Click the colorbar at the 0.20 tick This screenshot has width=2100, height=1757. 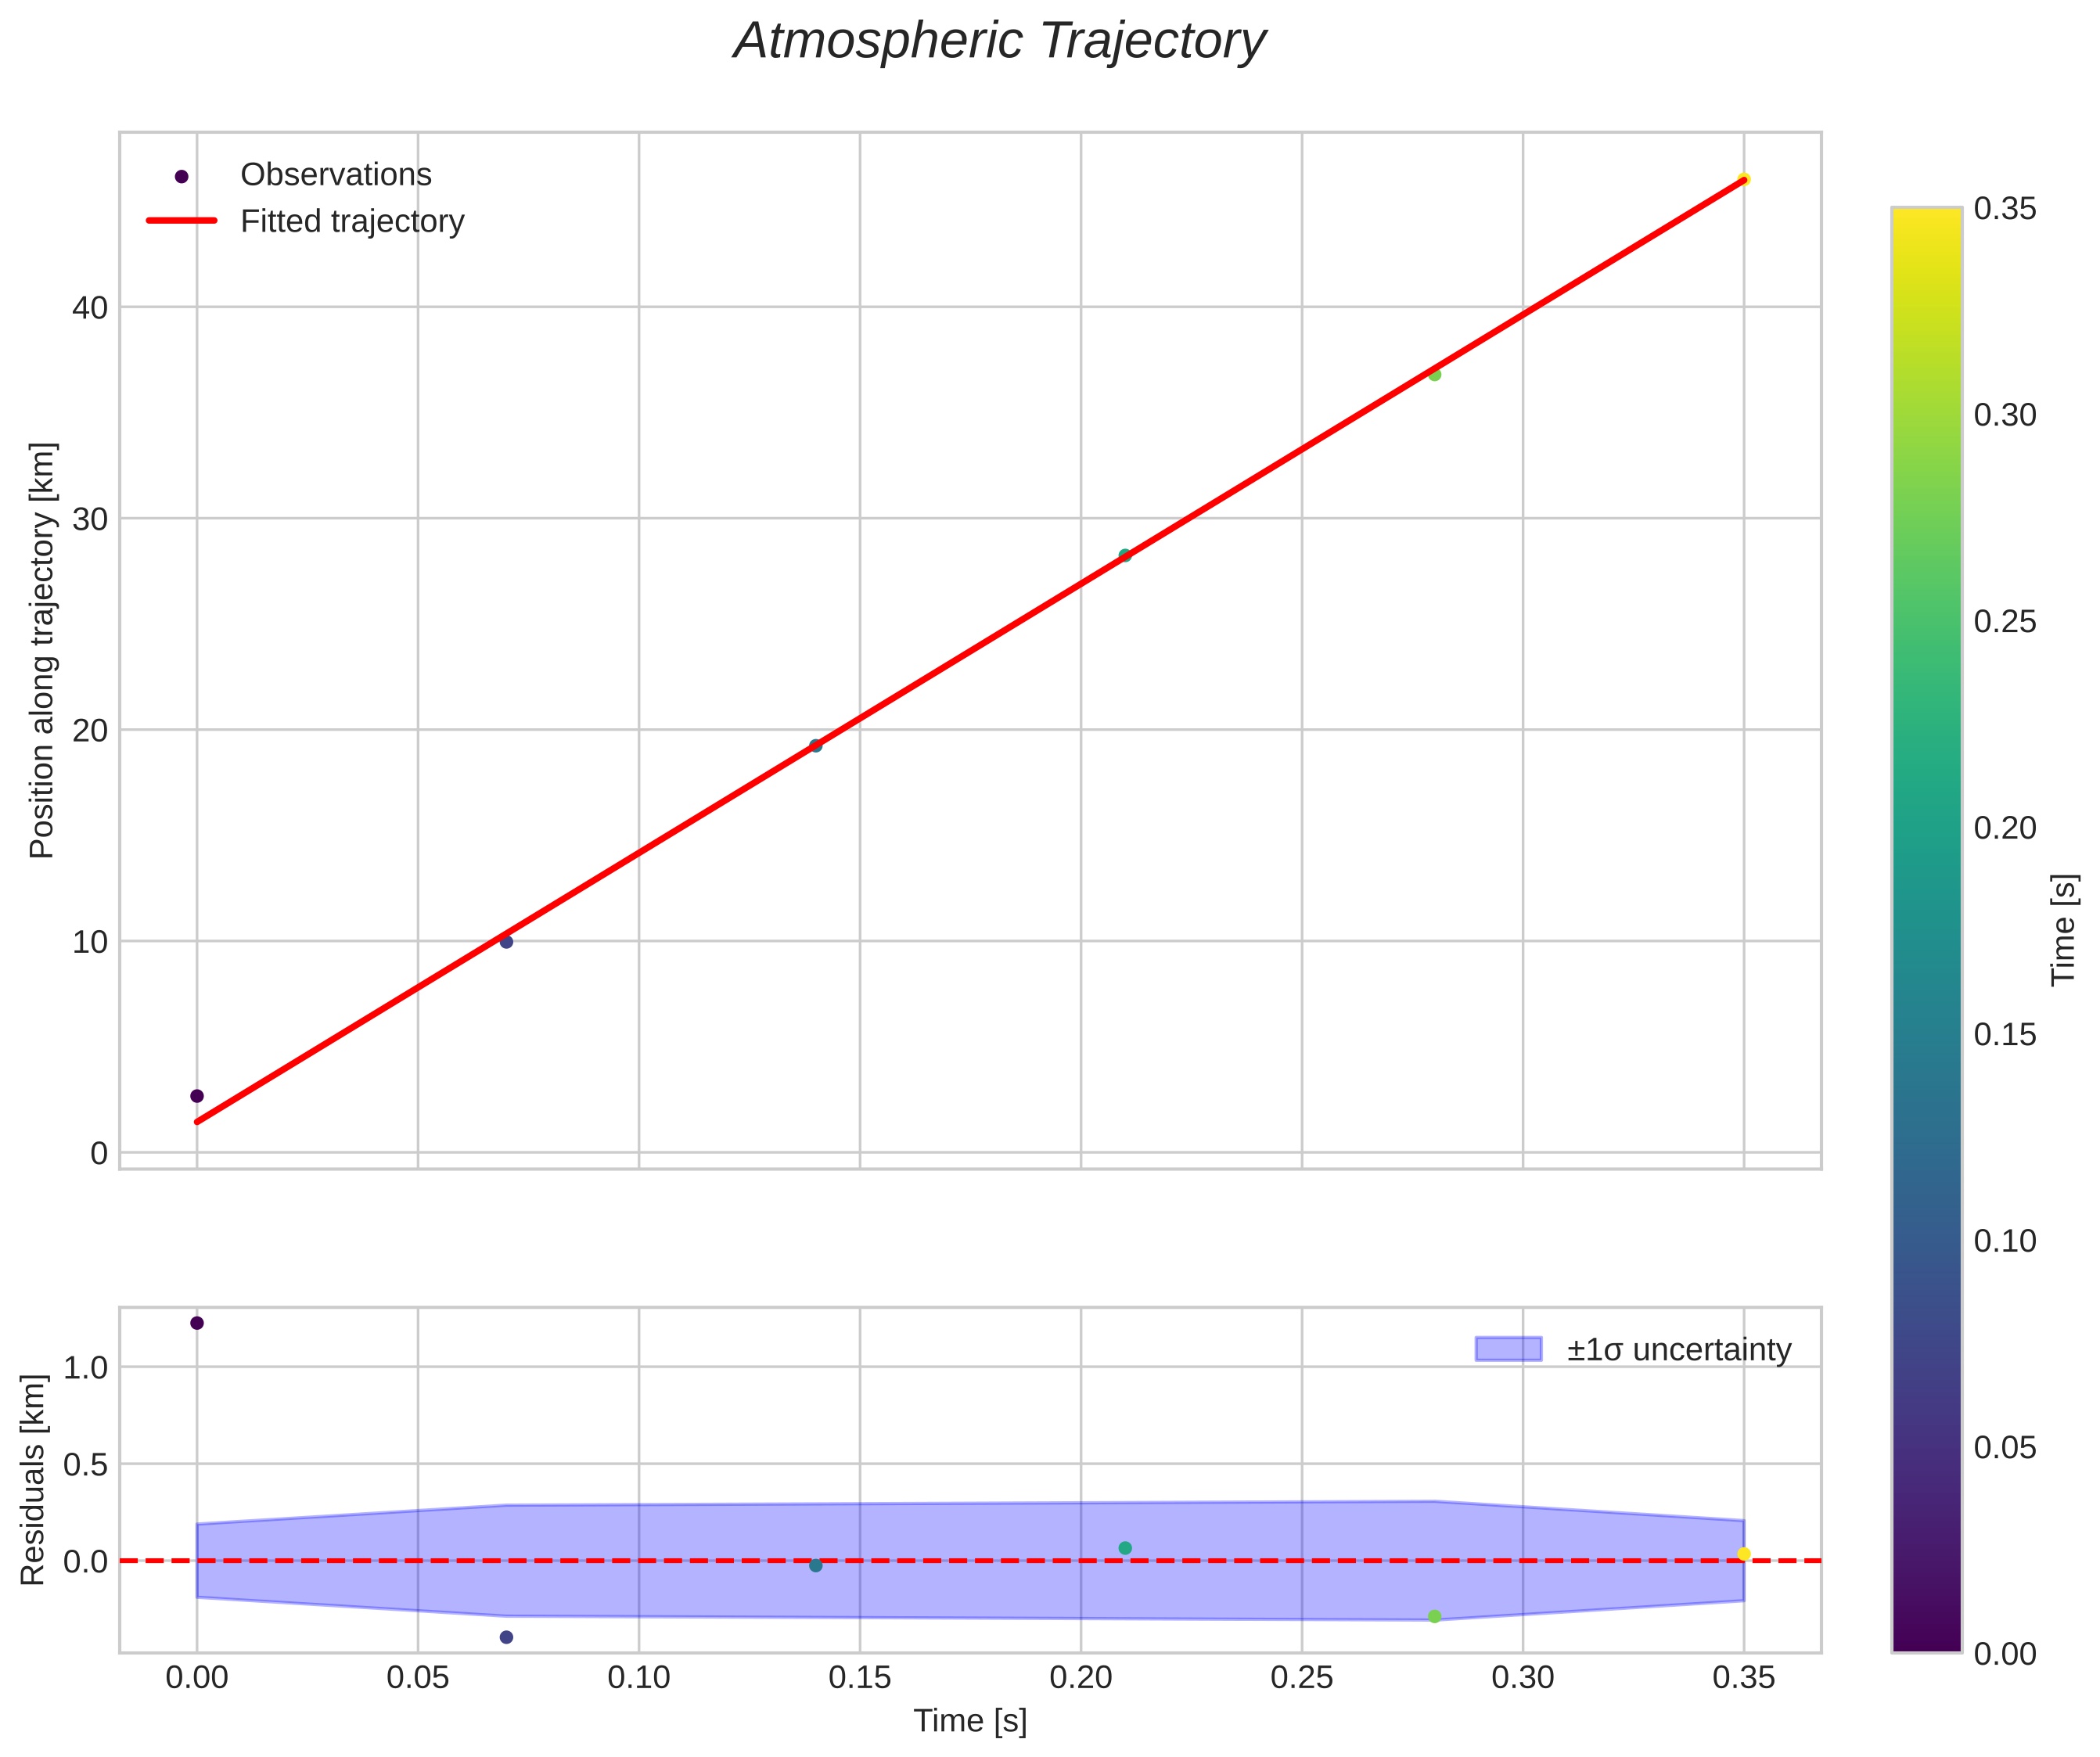[x=1926, y=828]
